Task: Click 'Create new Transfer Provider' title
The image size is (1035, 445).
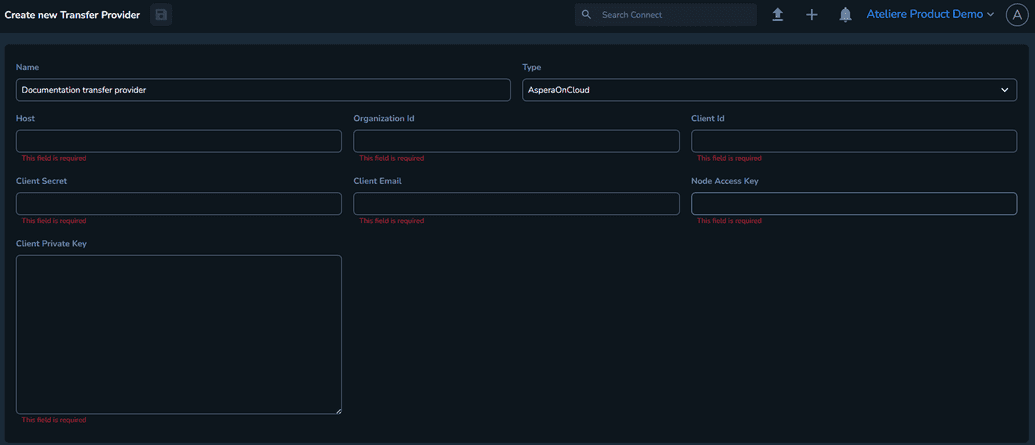Action: coord(72,15)
